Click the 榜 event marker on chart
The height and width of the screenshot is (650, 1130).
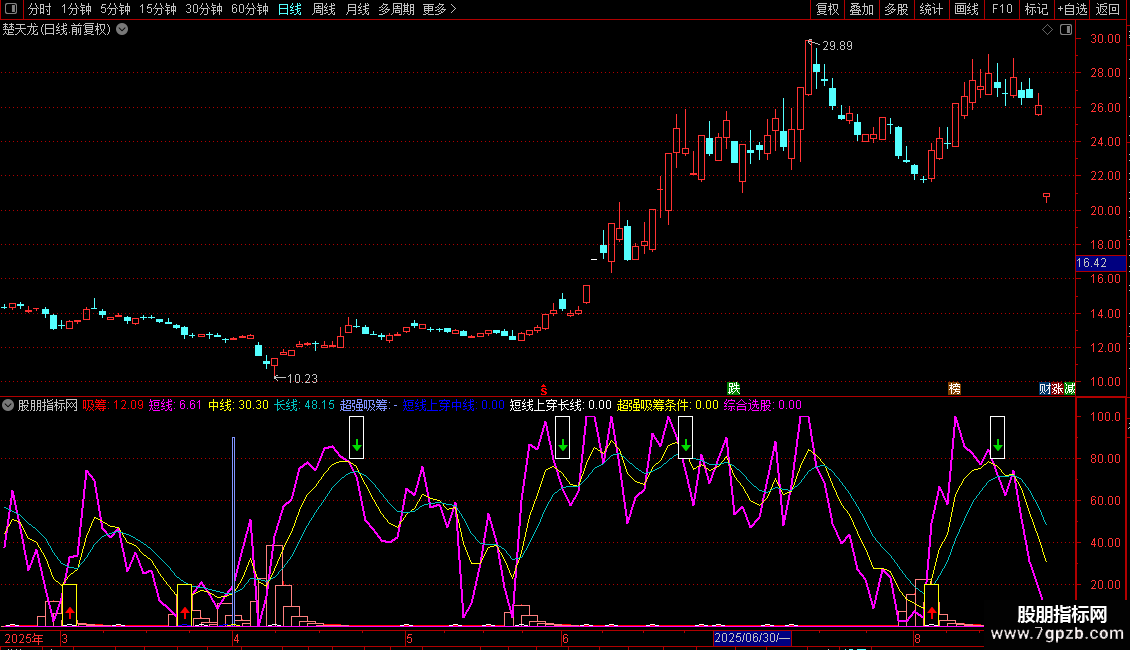954,388
